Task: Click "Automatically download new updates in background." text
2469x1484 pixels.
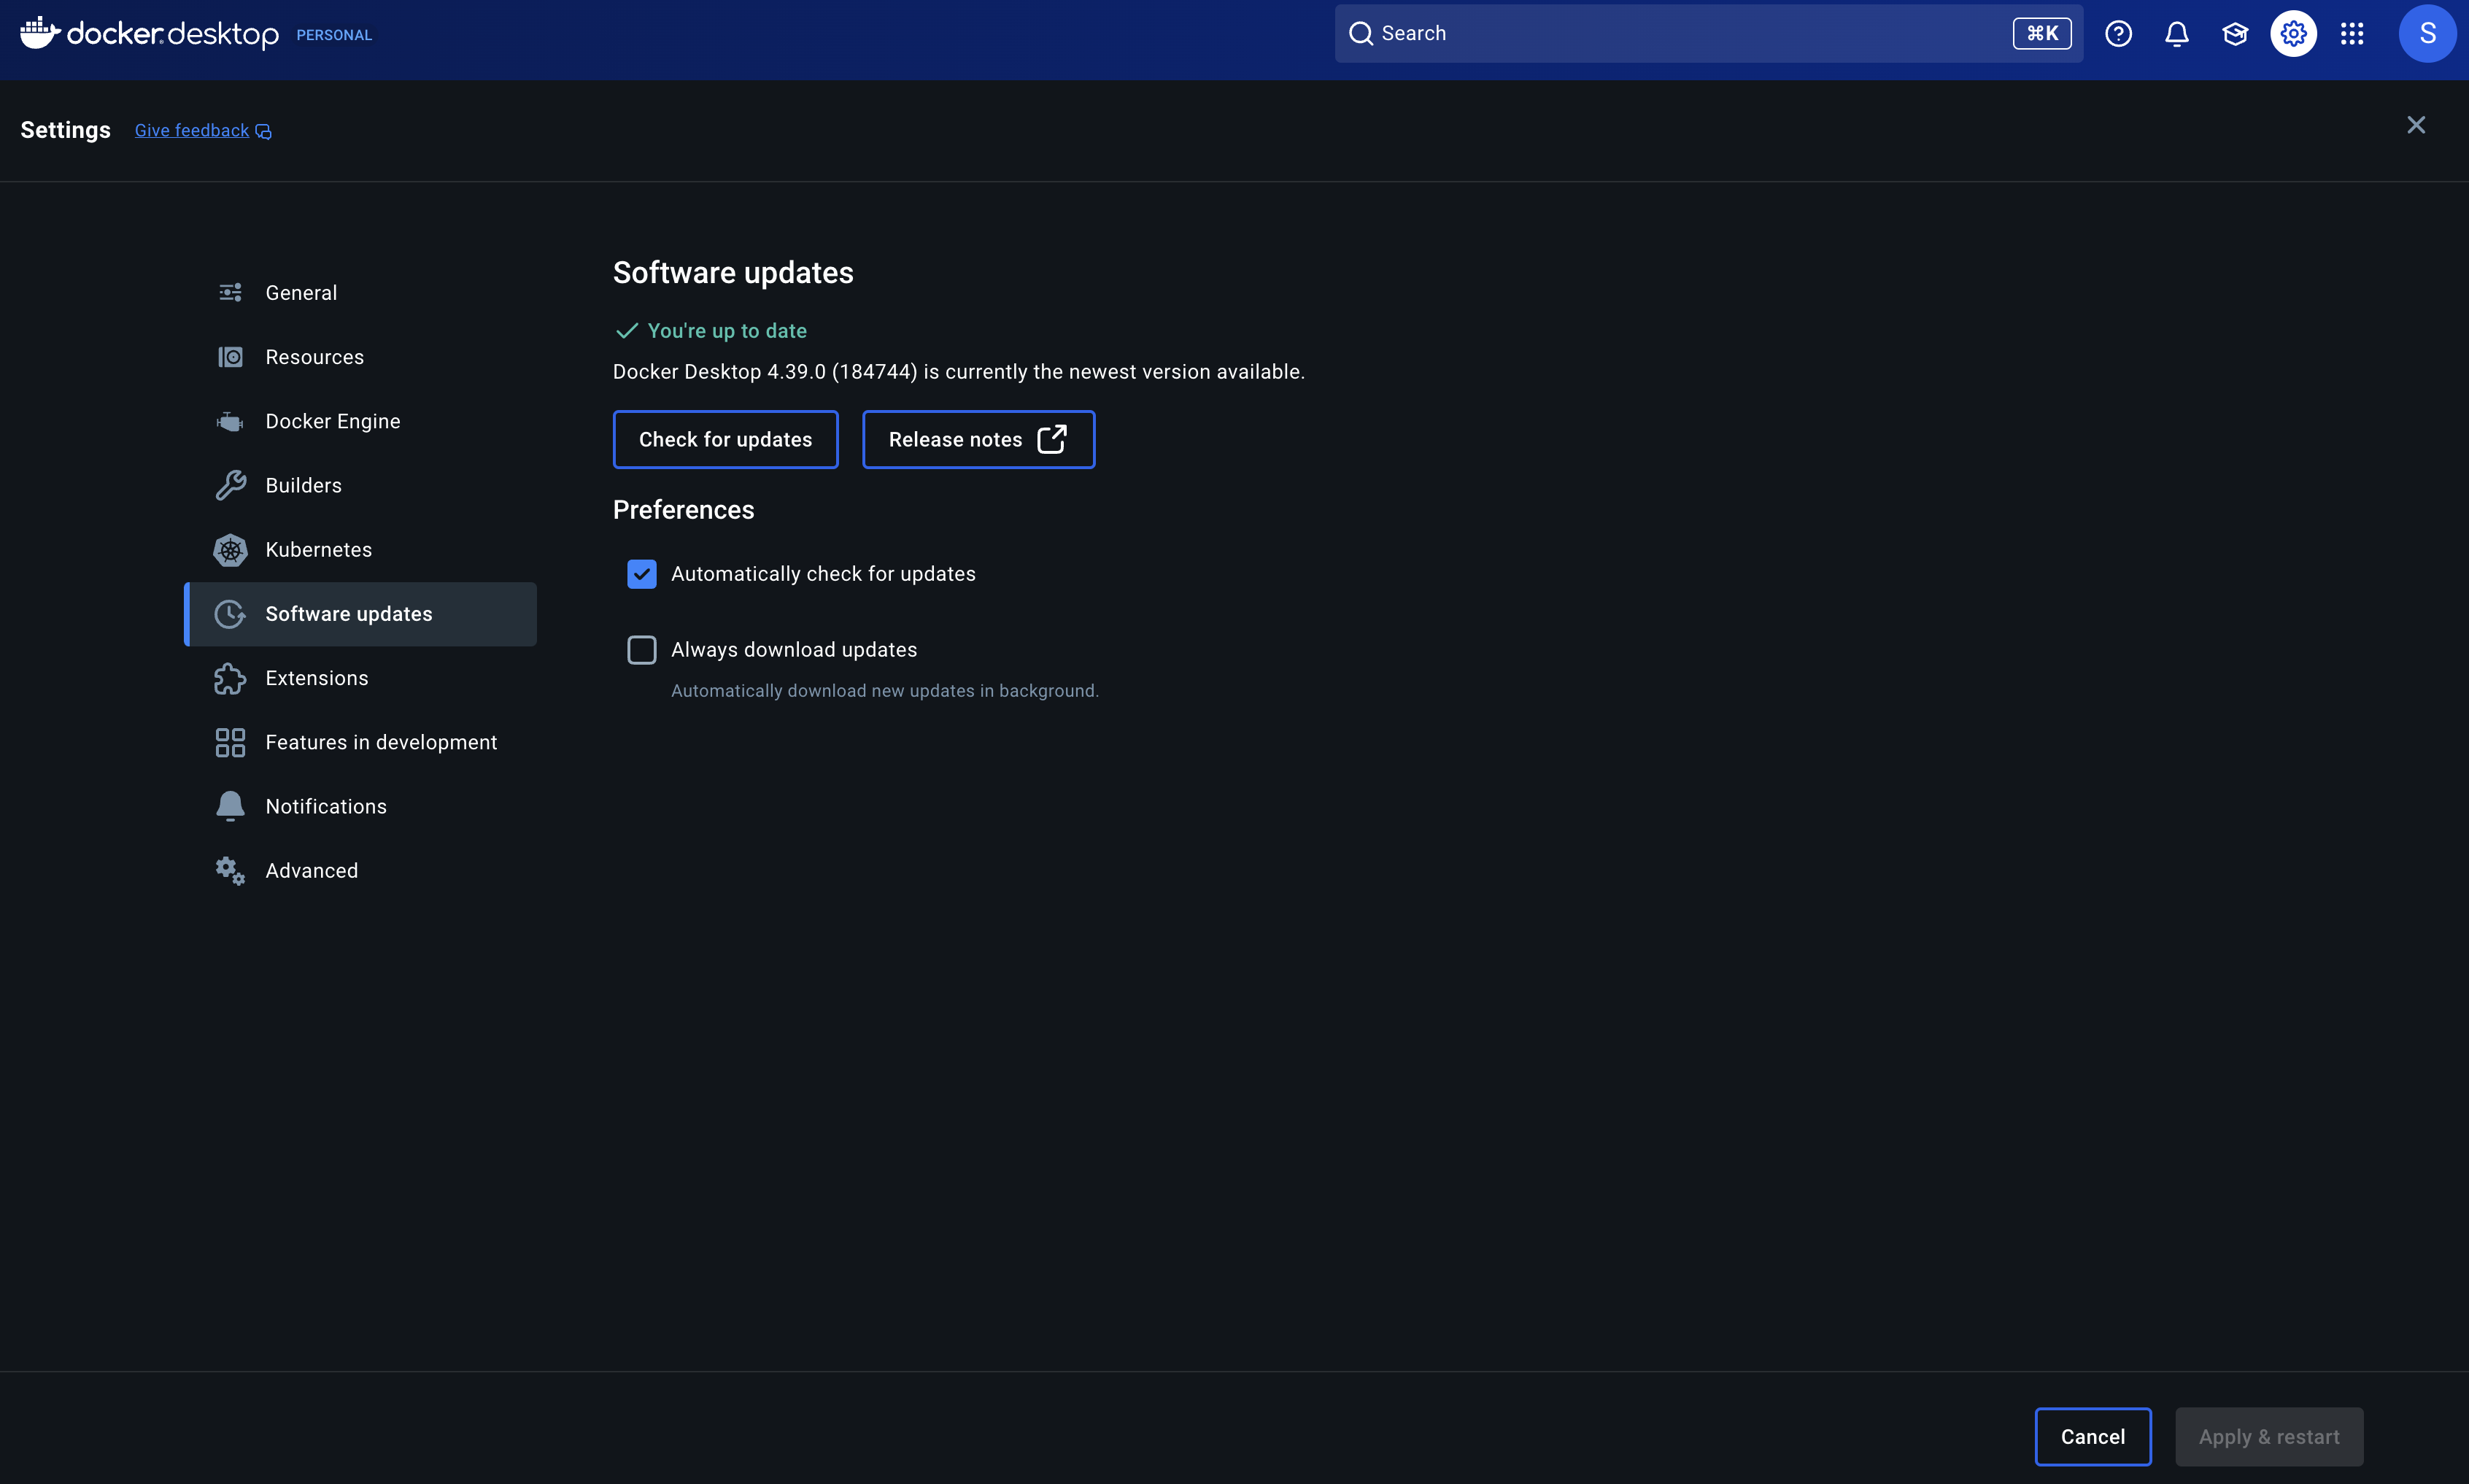Action: pyautogui.click(x=884, y=691)
